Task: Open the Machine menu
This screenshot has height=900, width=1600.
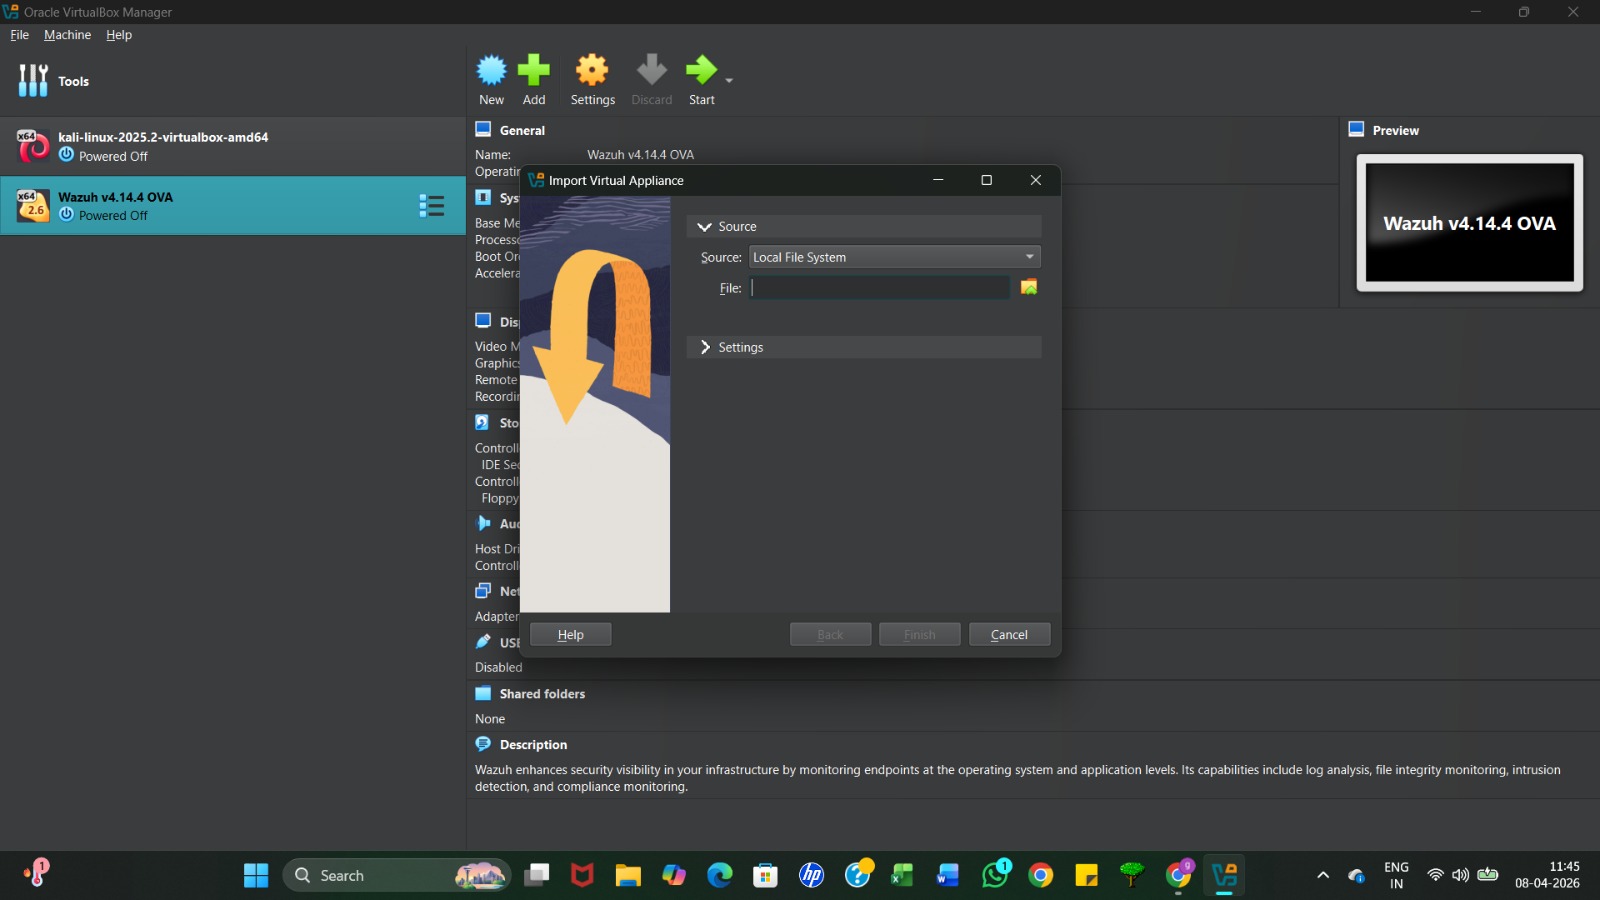Action: tap(67, 35)
